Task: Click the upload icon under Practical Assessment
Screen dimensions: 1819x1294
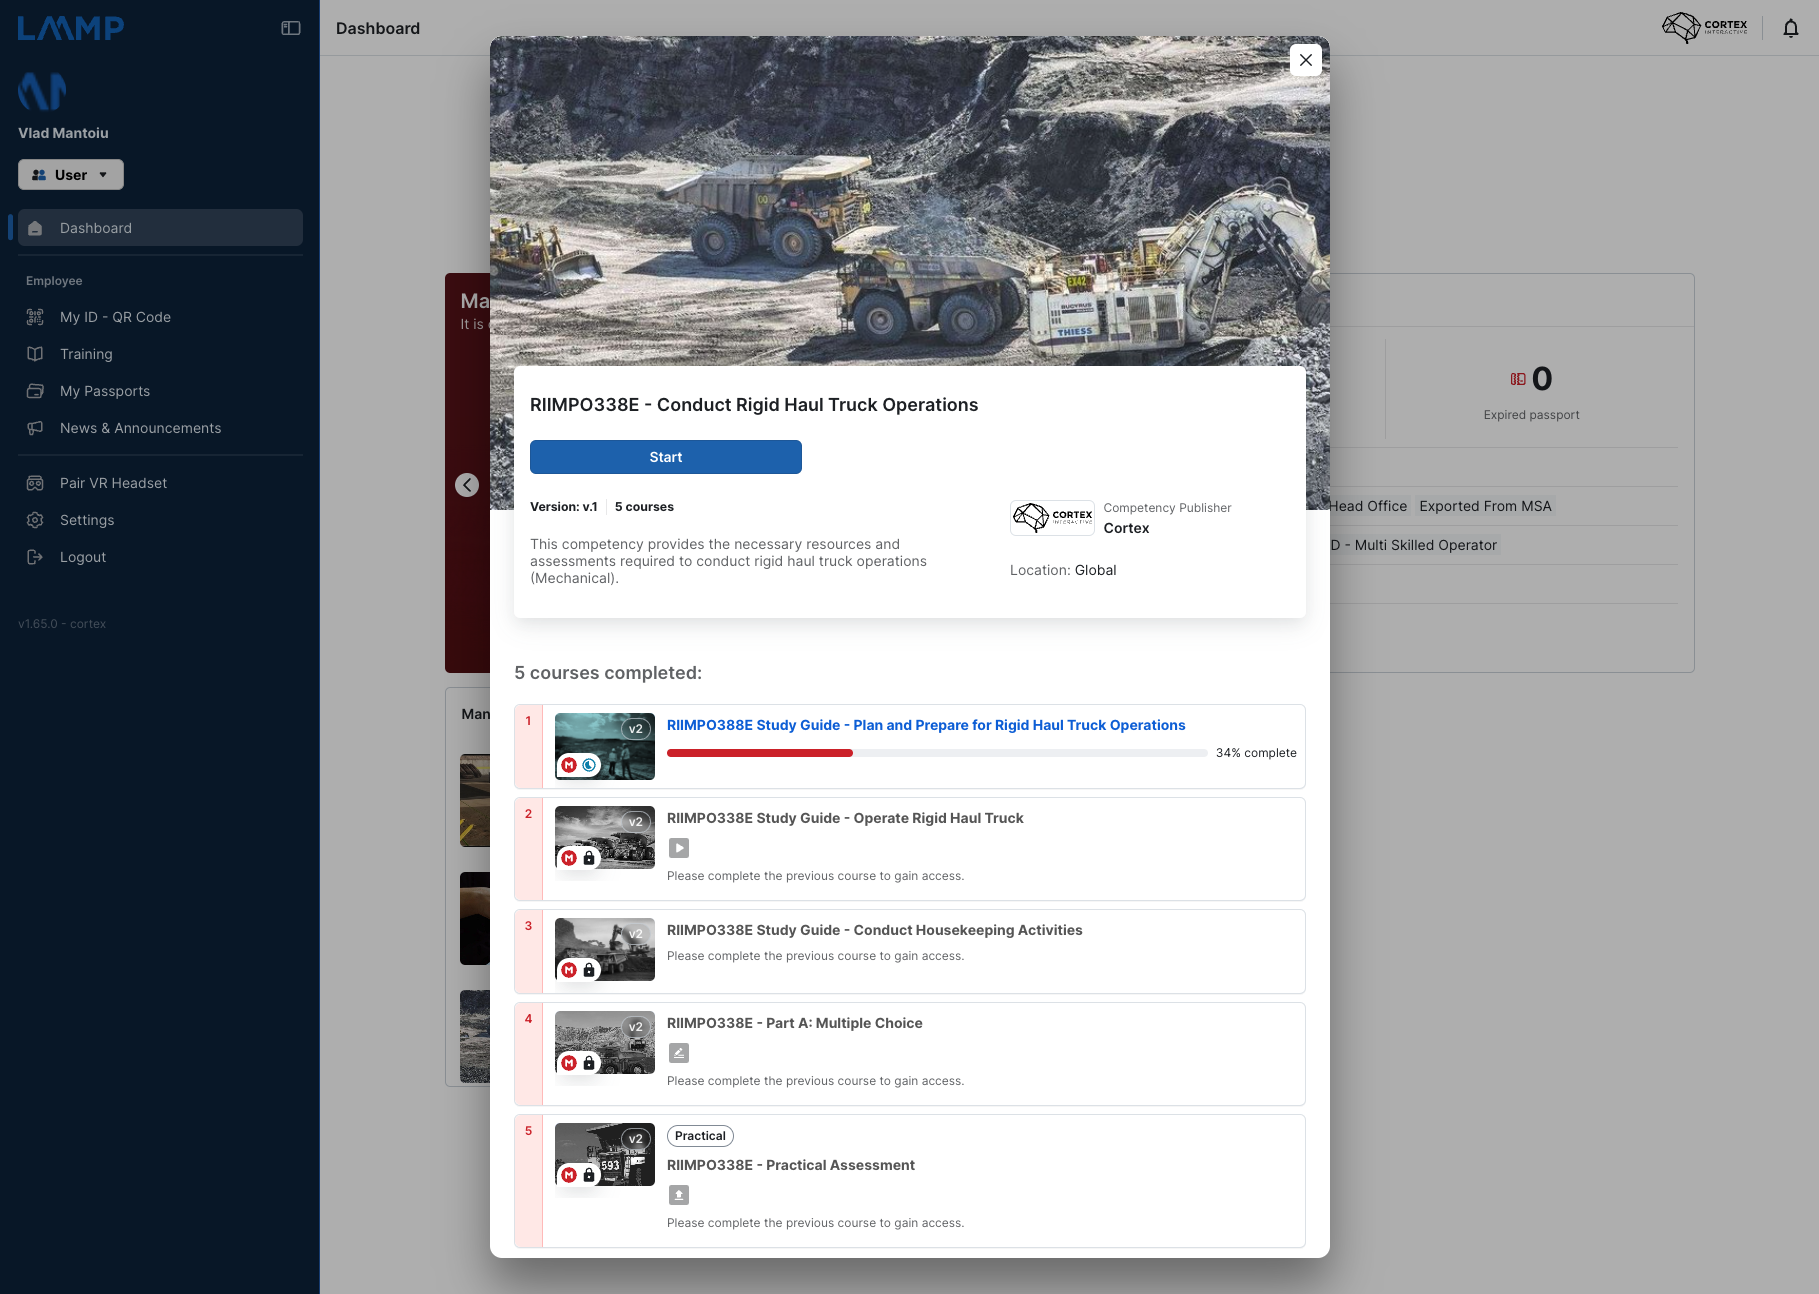Action: tap(679, 1195)
